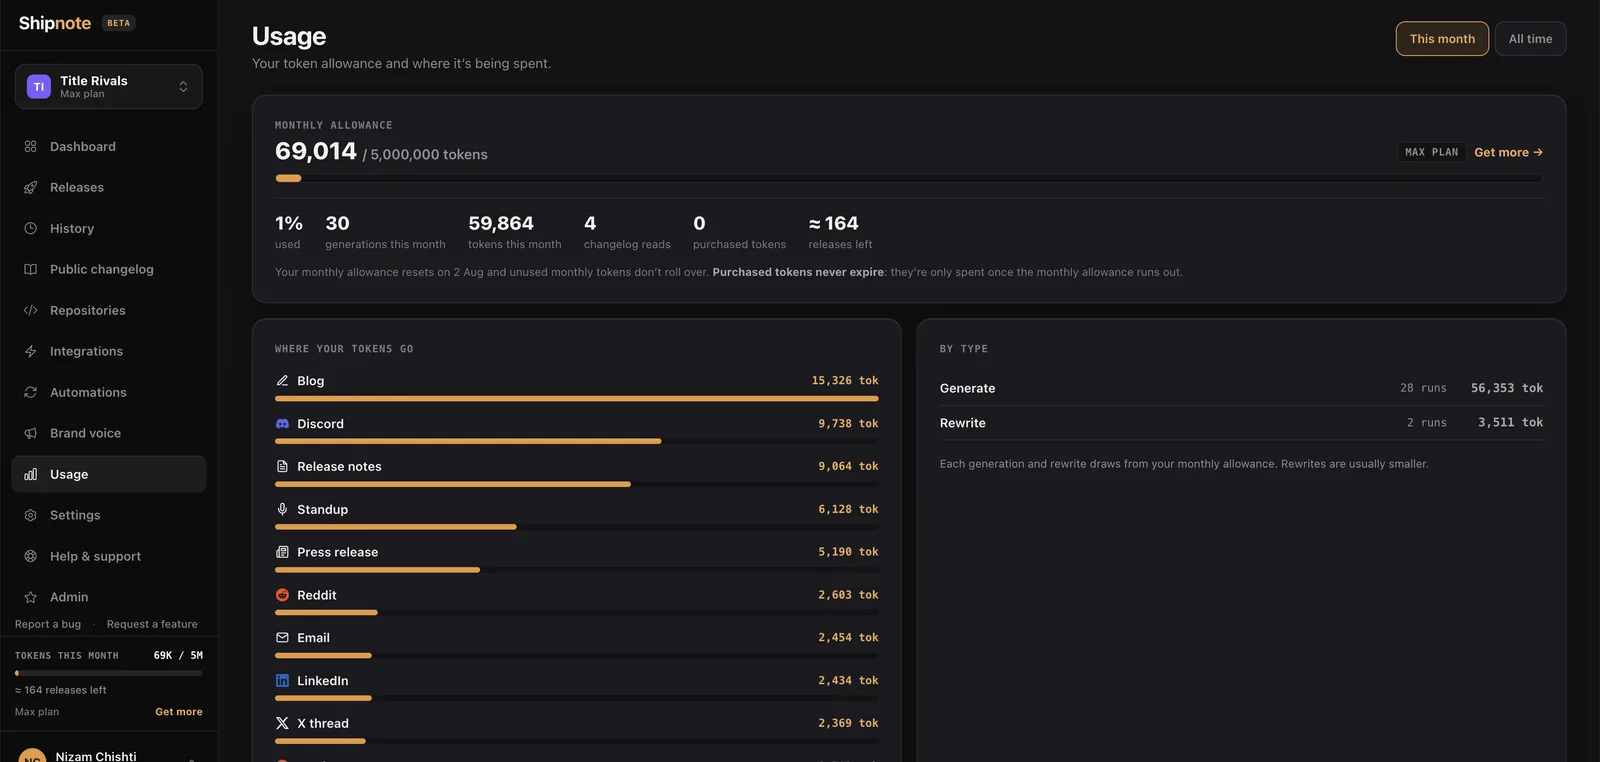Click the Automations refresh arrows icon
Screen dimensions: 1600x762
30,392
